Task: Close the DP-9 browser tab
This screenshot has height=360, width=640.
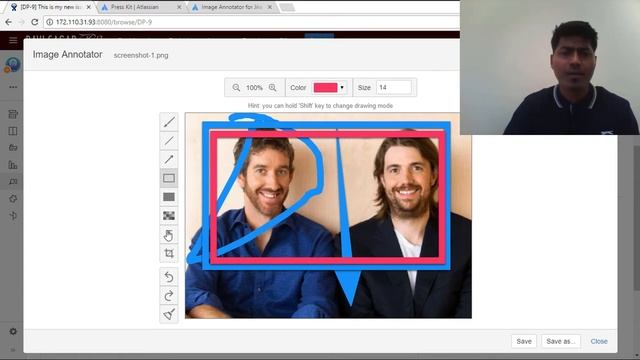Action: 89,7
